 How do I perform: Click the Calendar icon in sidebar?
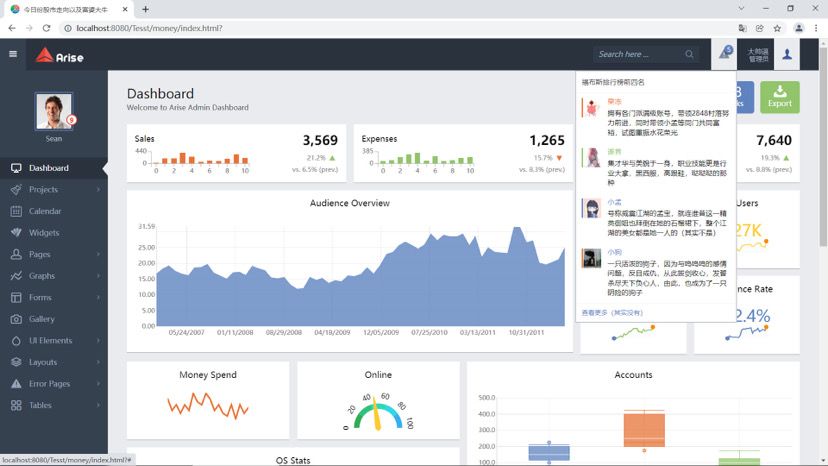16,211
